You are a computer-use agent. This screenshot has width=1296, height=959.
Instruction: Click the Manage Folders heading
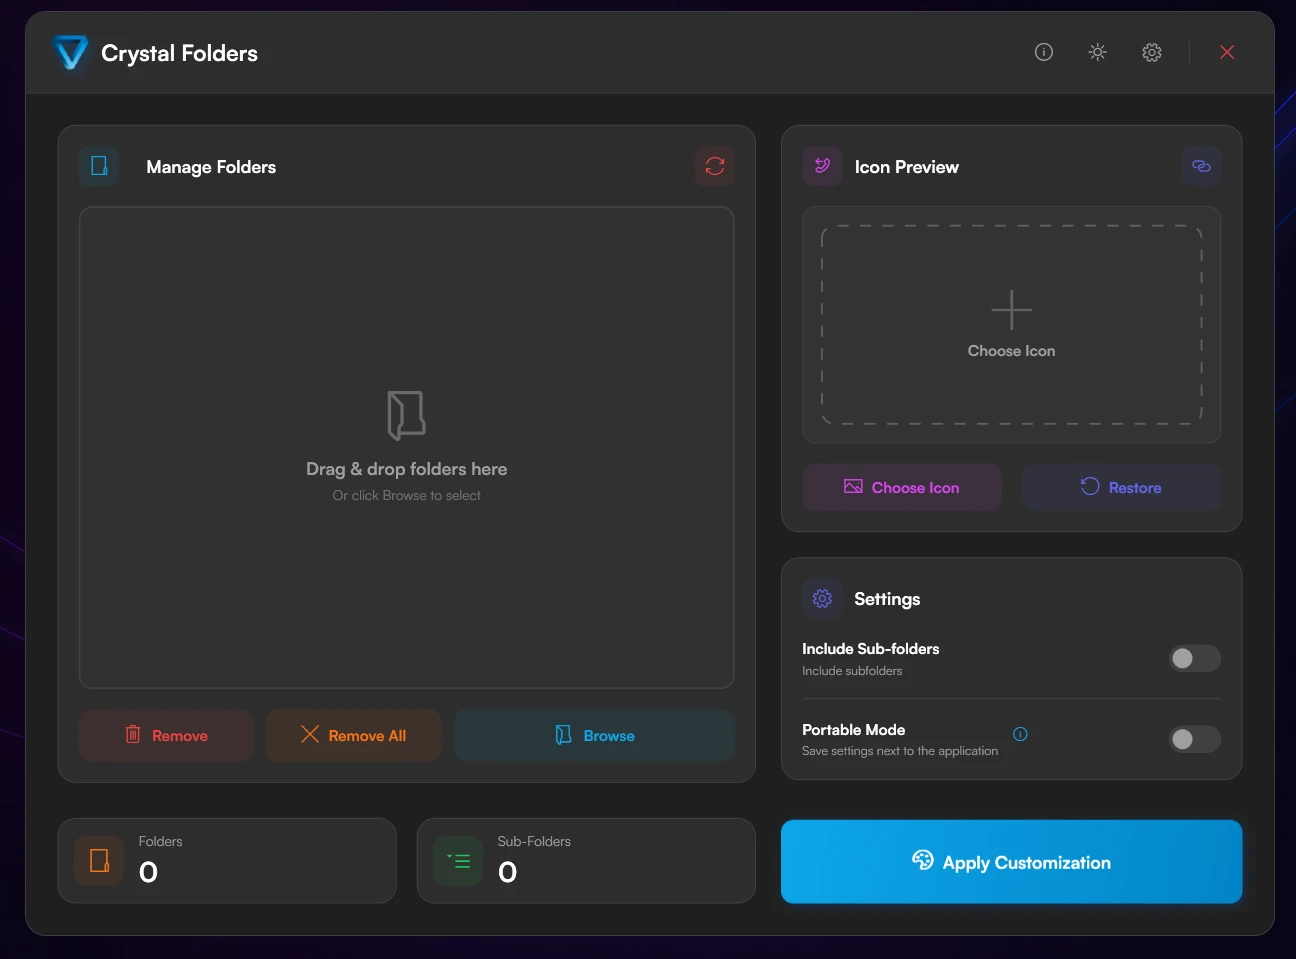pyautogui.click(x=211, y=167)
